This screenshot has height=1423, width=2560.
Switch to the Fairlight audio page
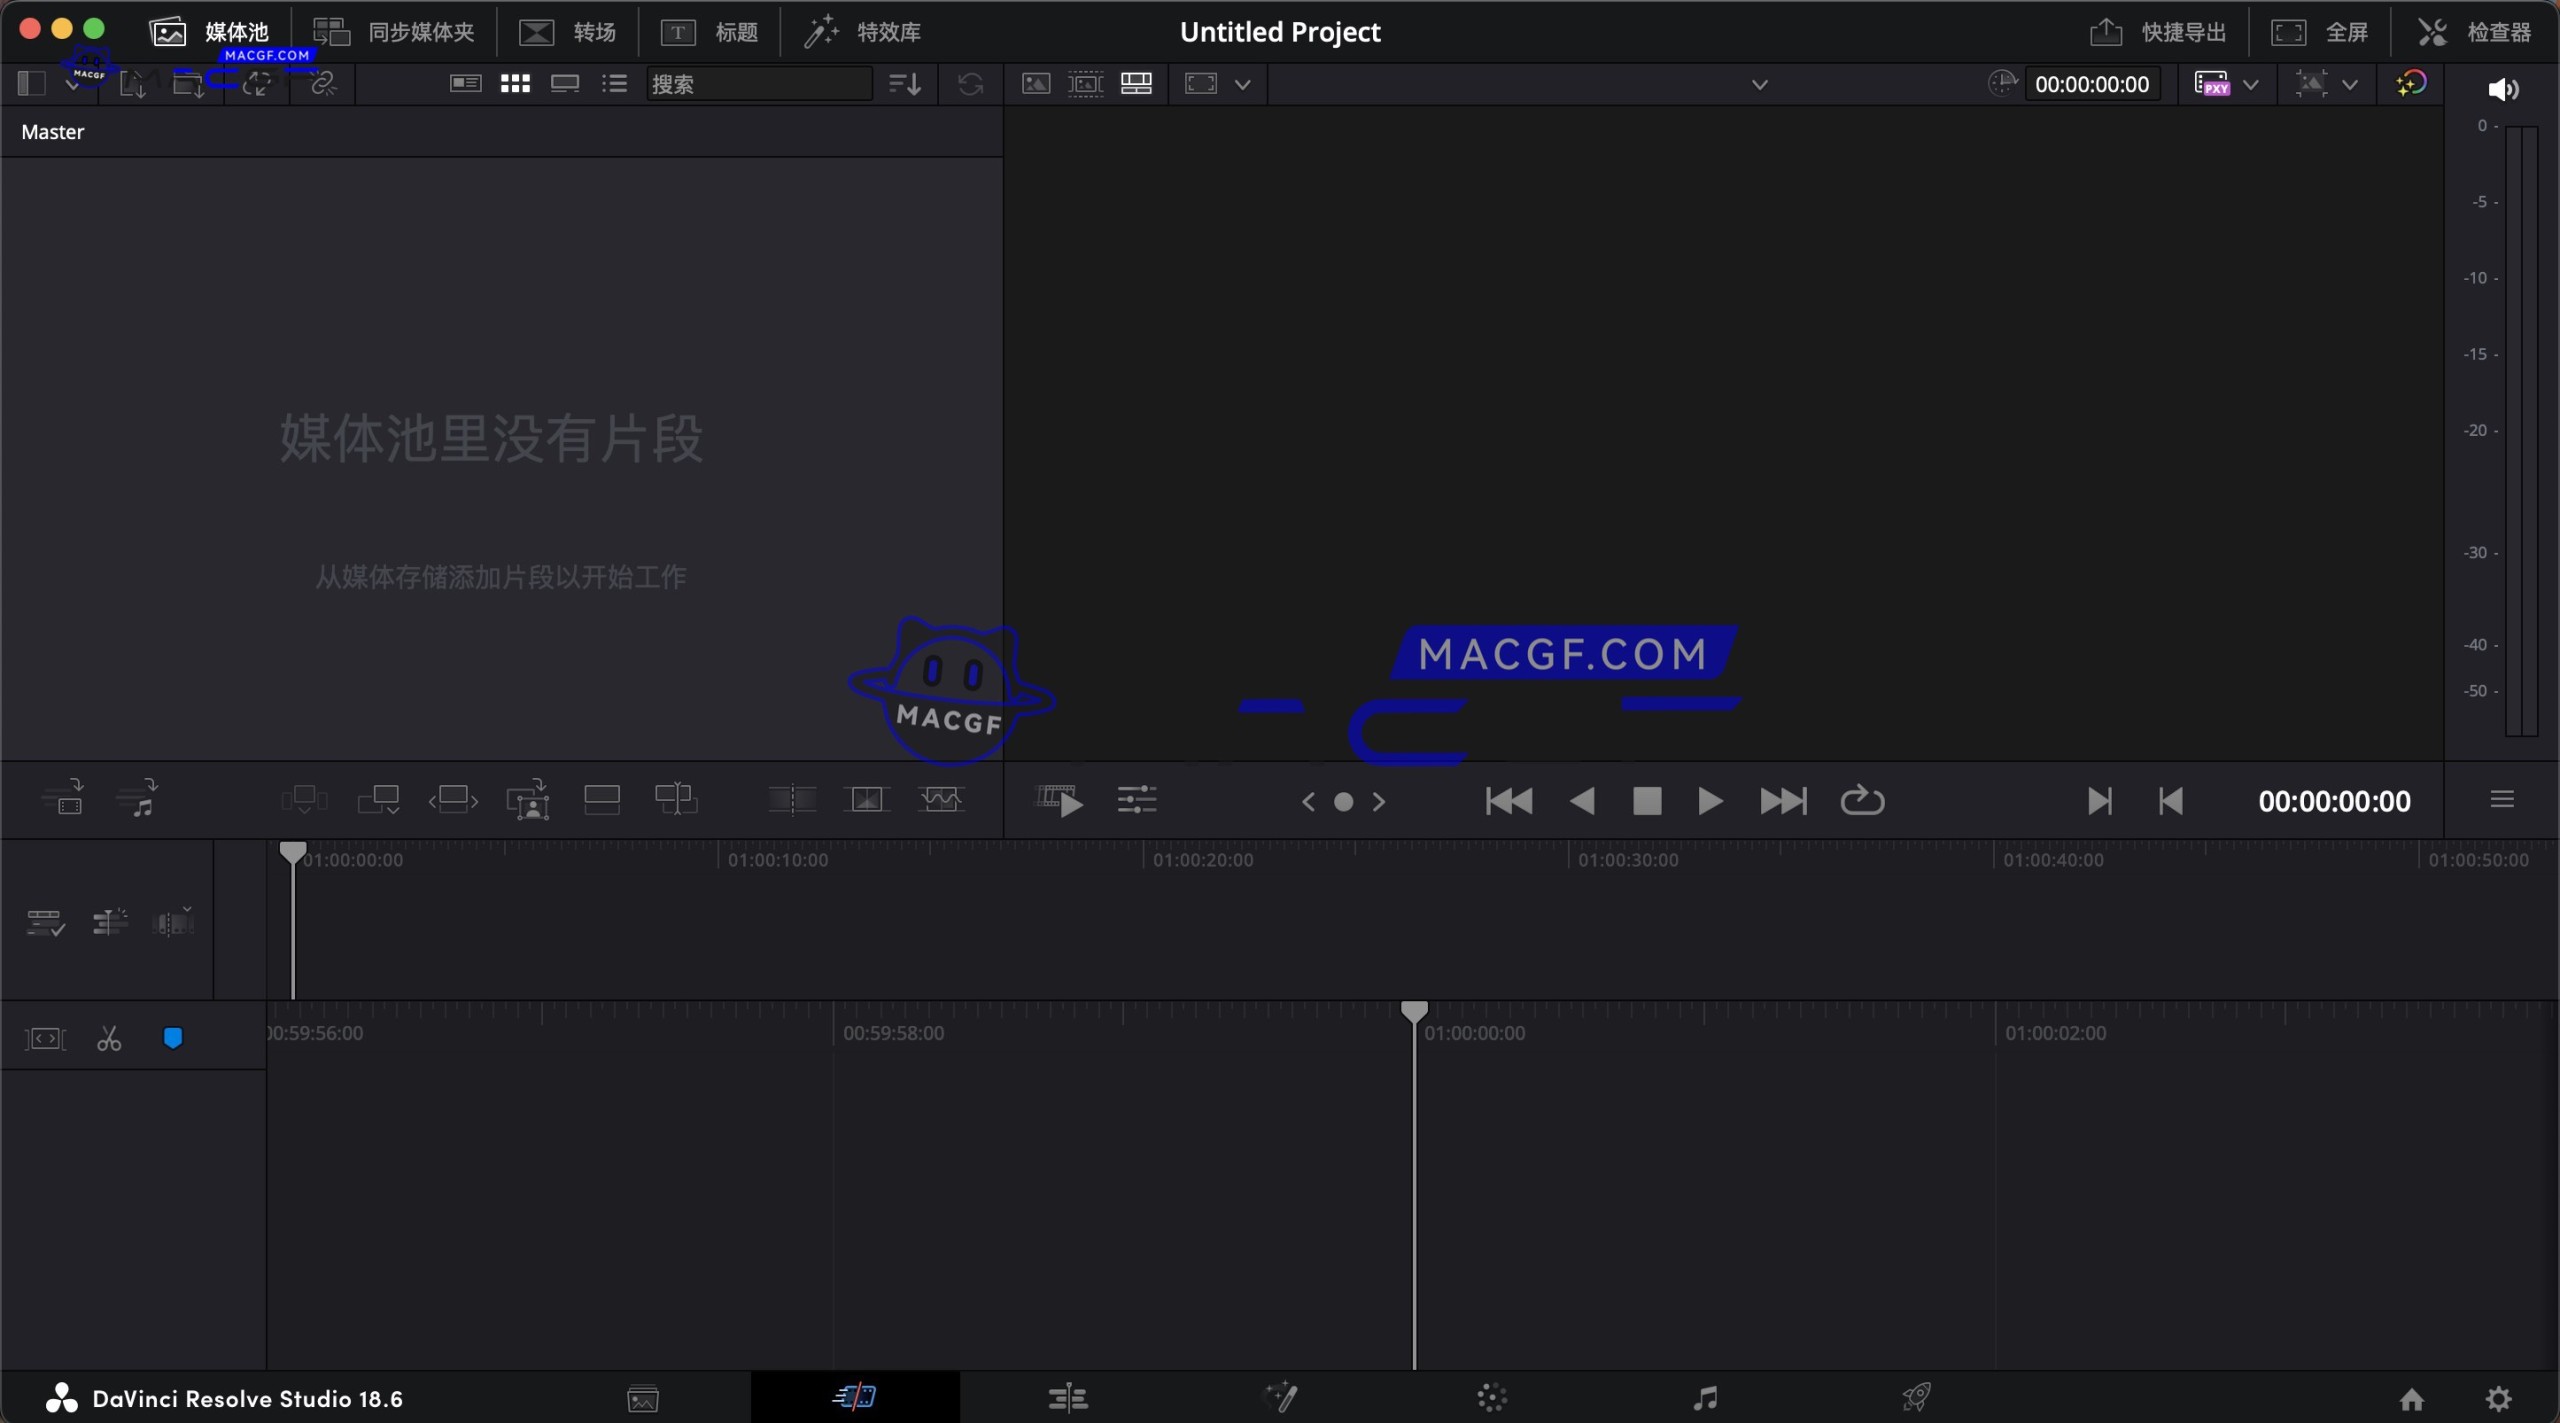1705,1397
